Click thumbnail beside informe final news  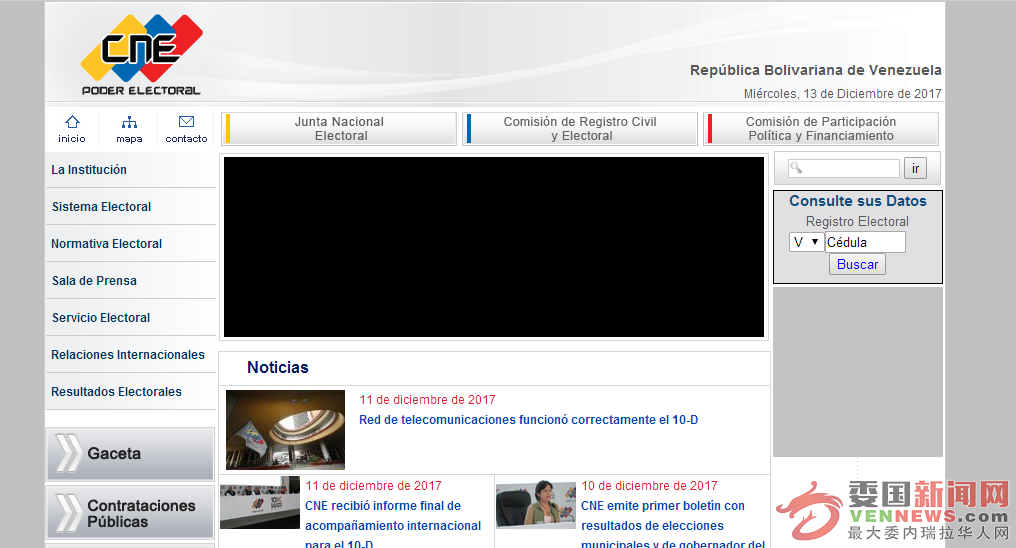point(260,503)
